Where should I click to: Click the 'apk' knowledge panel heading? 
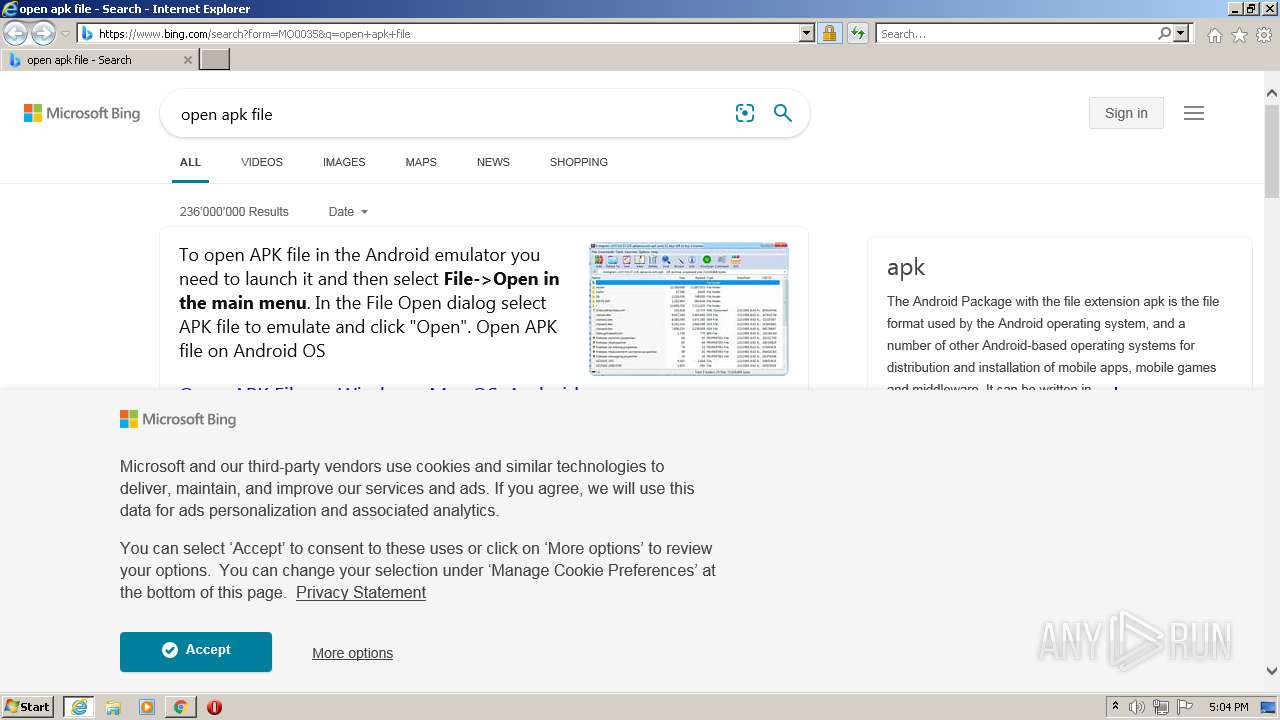pyautogui.click(x=906, y=267)
